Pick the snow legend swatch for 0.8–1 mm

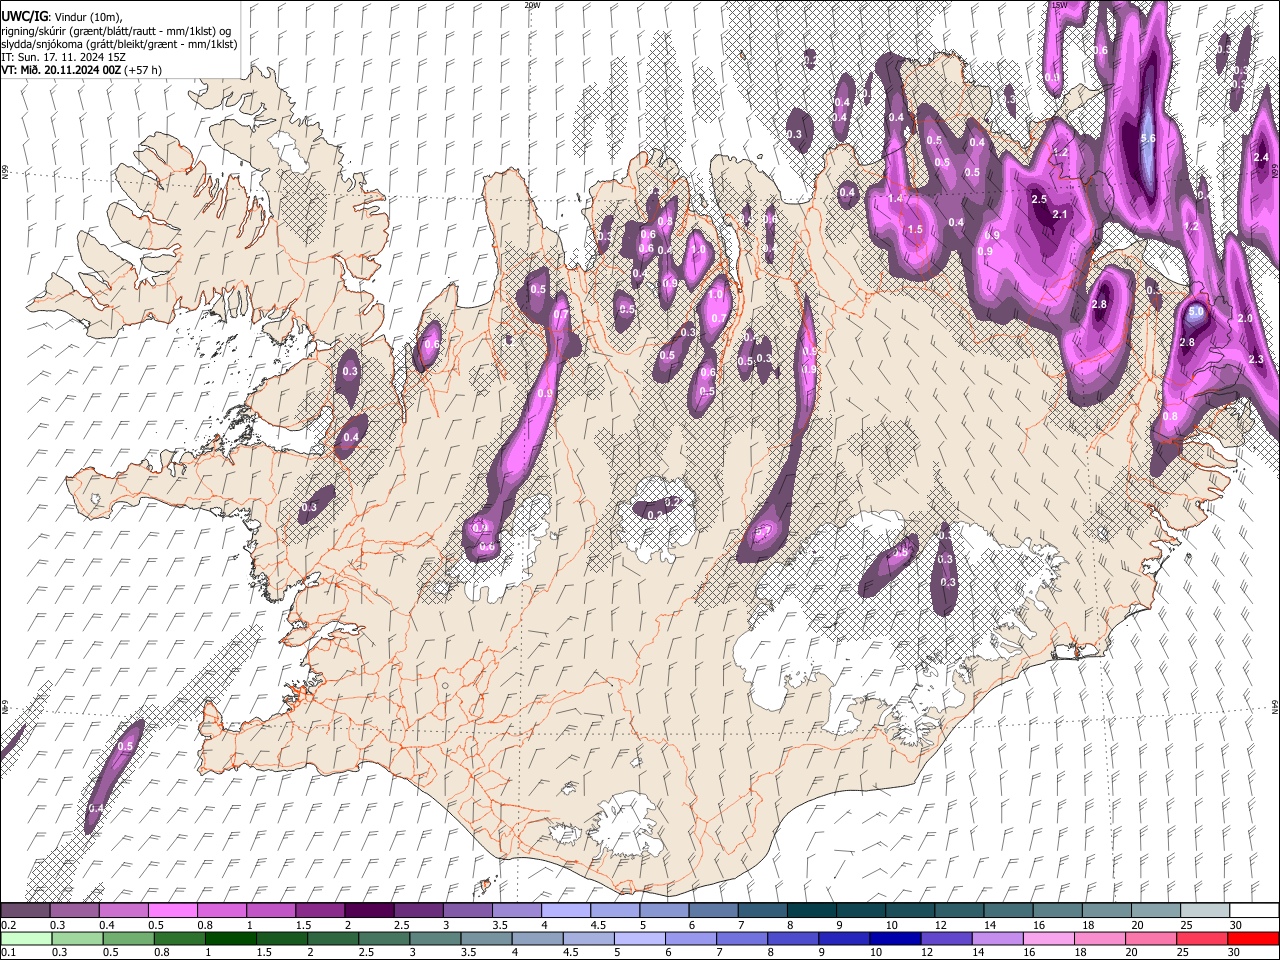click(221, 910)
